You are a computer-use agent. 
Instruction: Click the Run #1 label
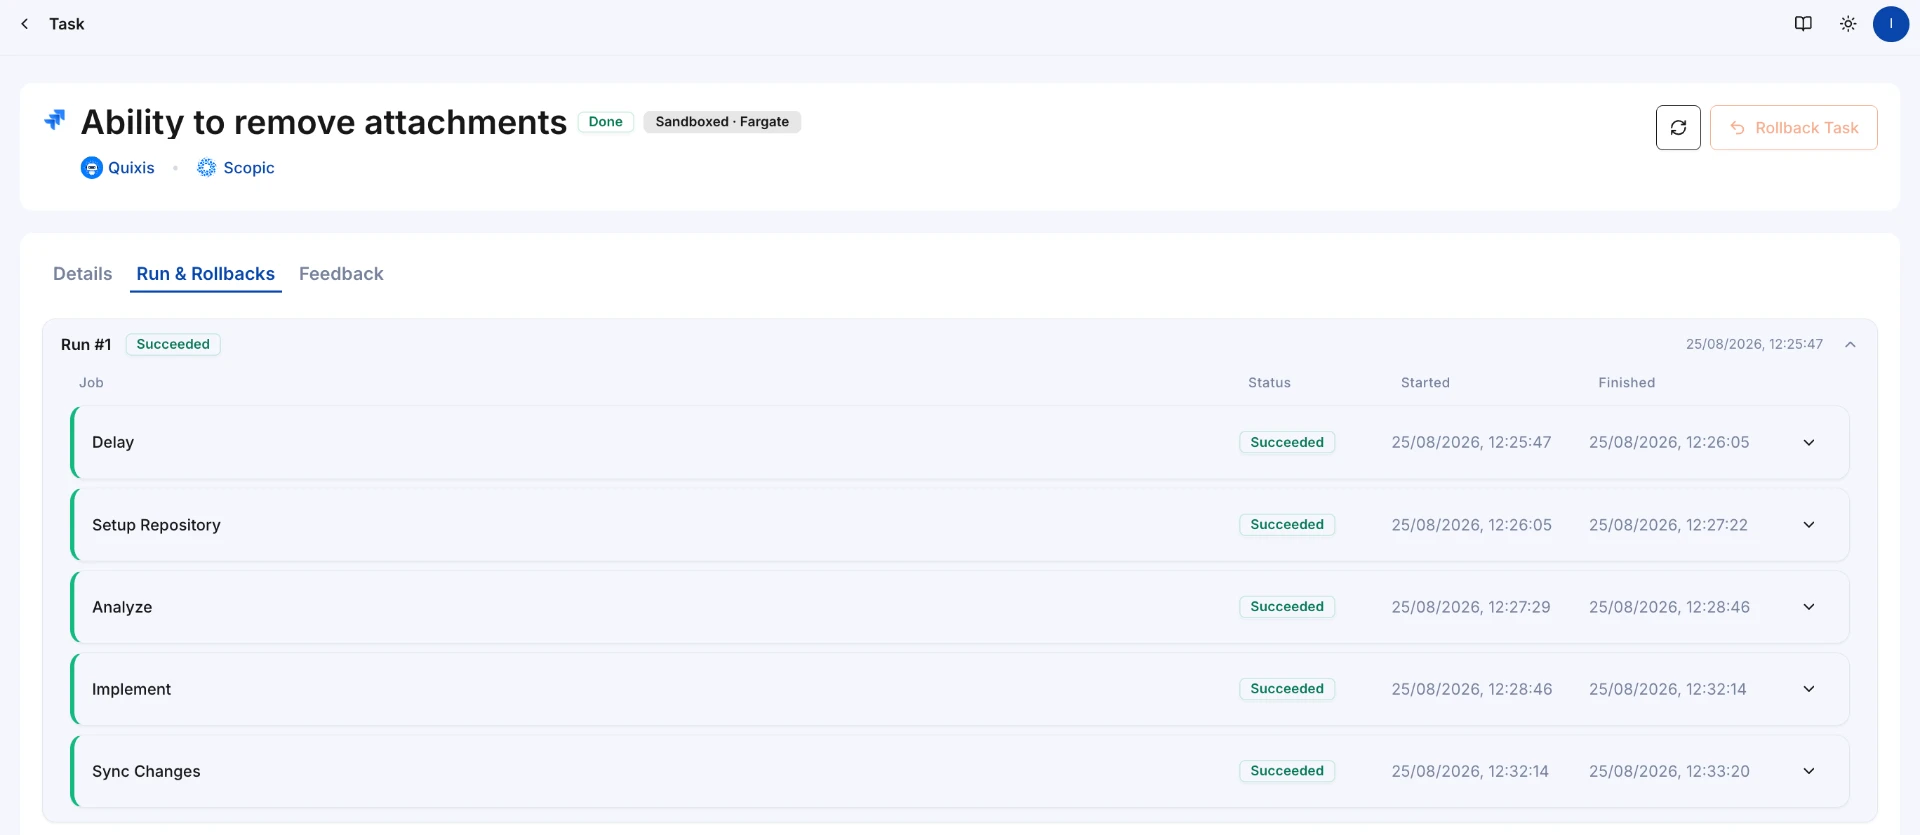click(86, 344)
